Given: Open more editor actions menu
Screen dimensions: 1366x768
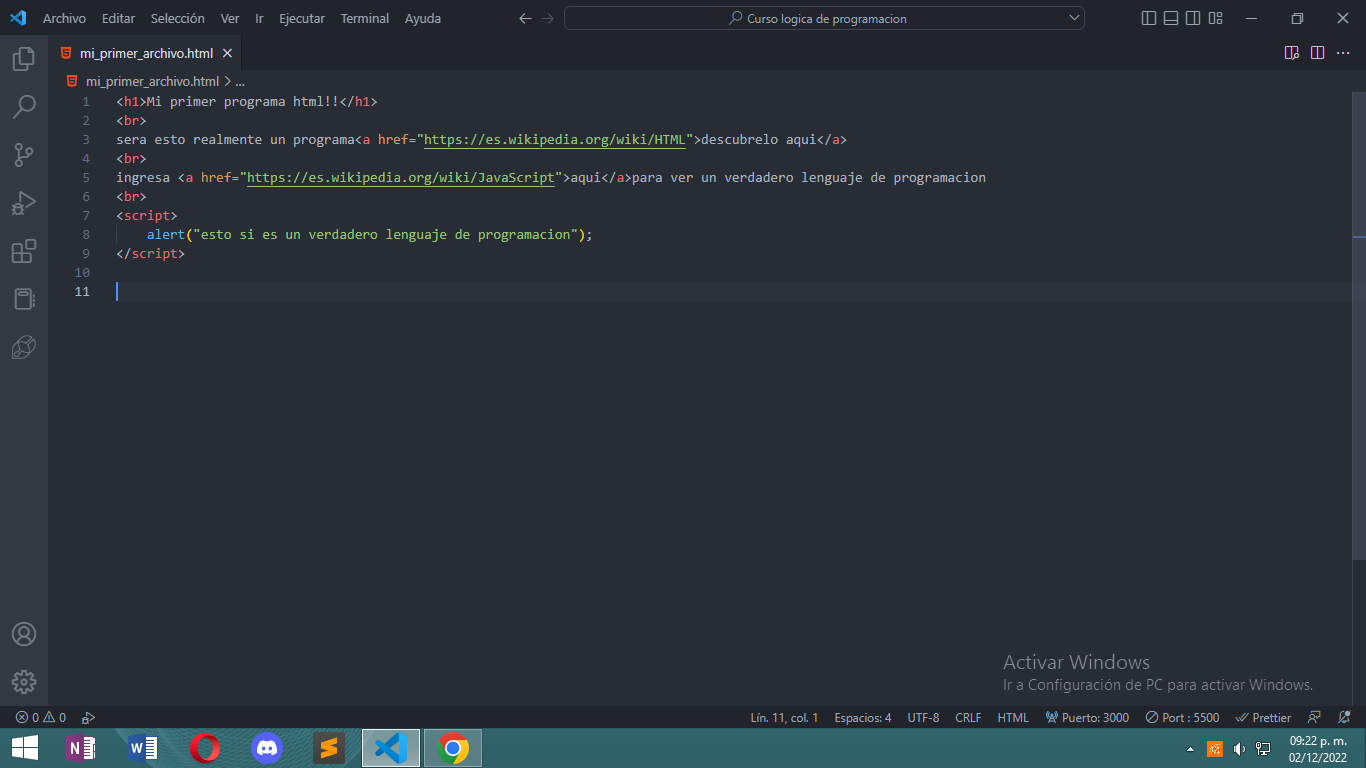Looking at the screenshot, I should (x=1344, y=53).
